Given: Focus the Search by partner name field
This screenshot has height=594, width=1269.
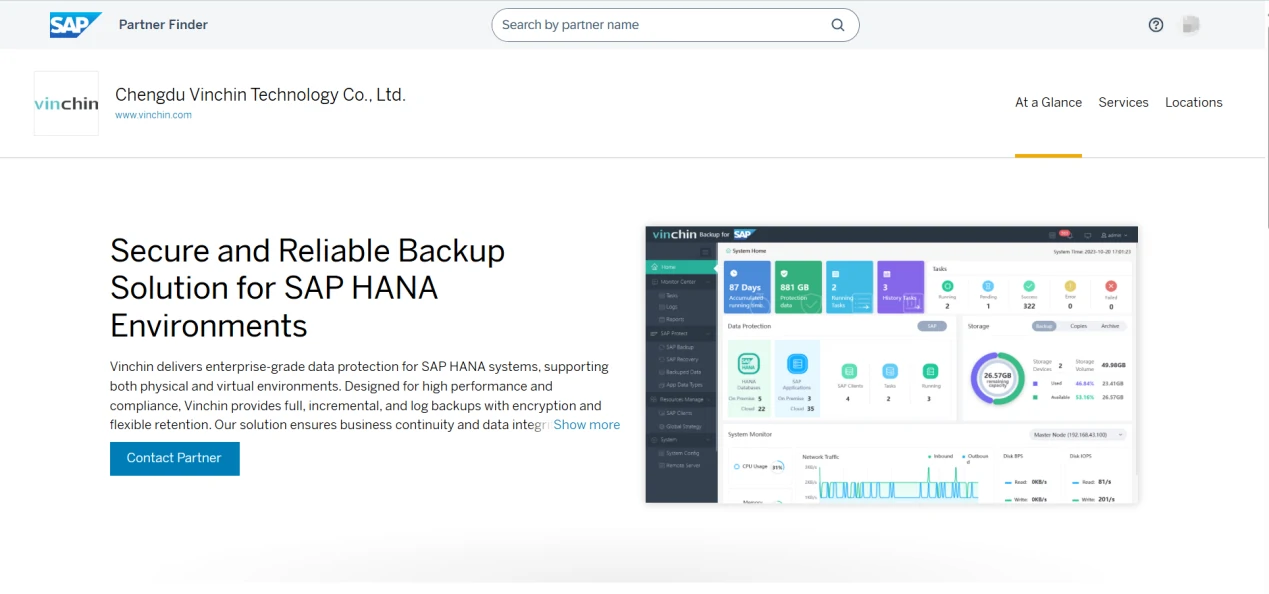Looking at the screenshot, I should coord(675,25).
